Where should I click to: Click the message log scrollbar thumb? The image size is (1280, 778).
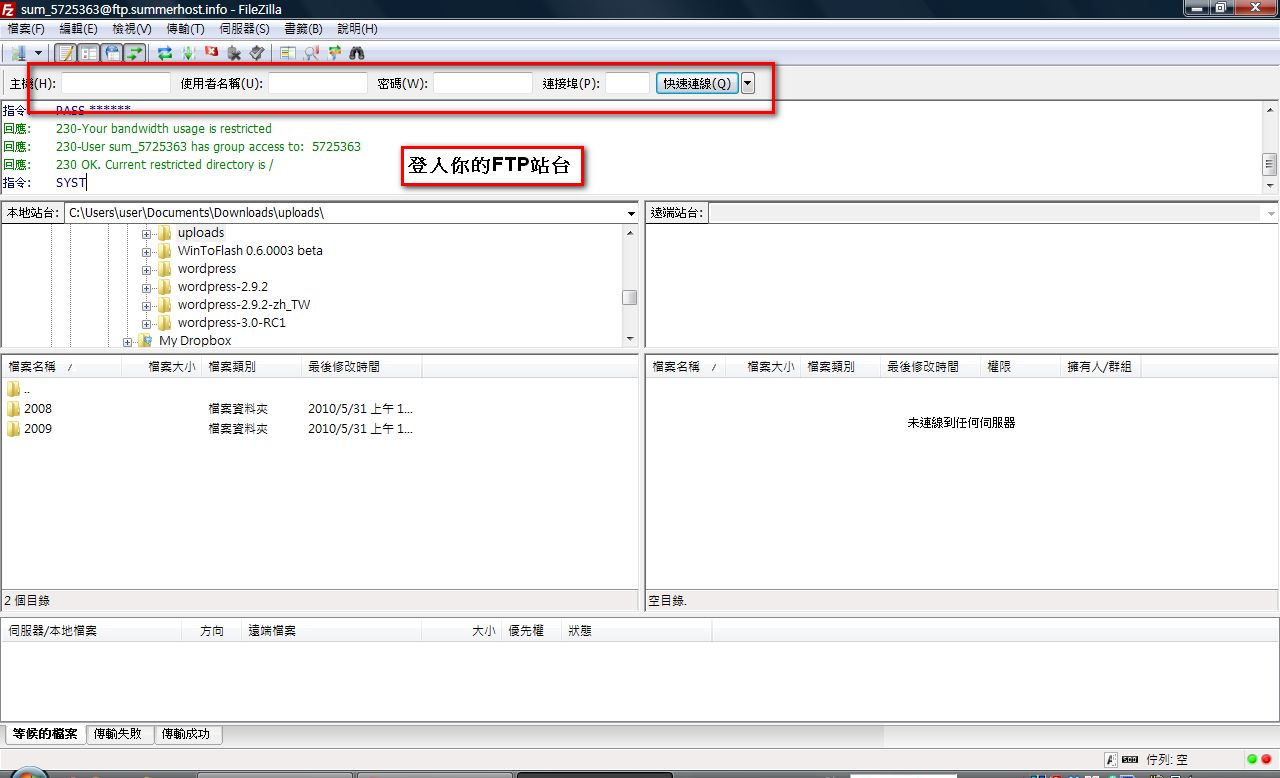tap(1270, 164)
